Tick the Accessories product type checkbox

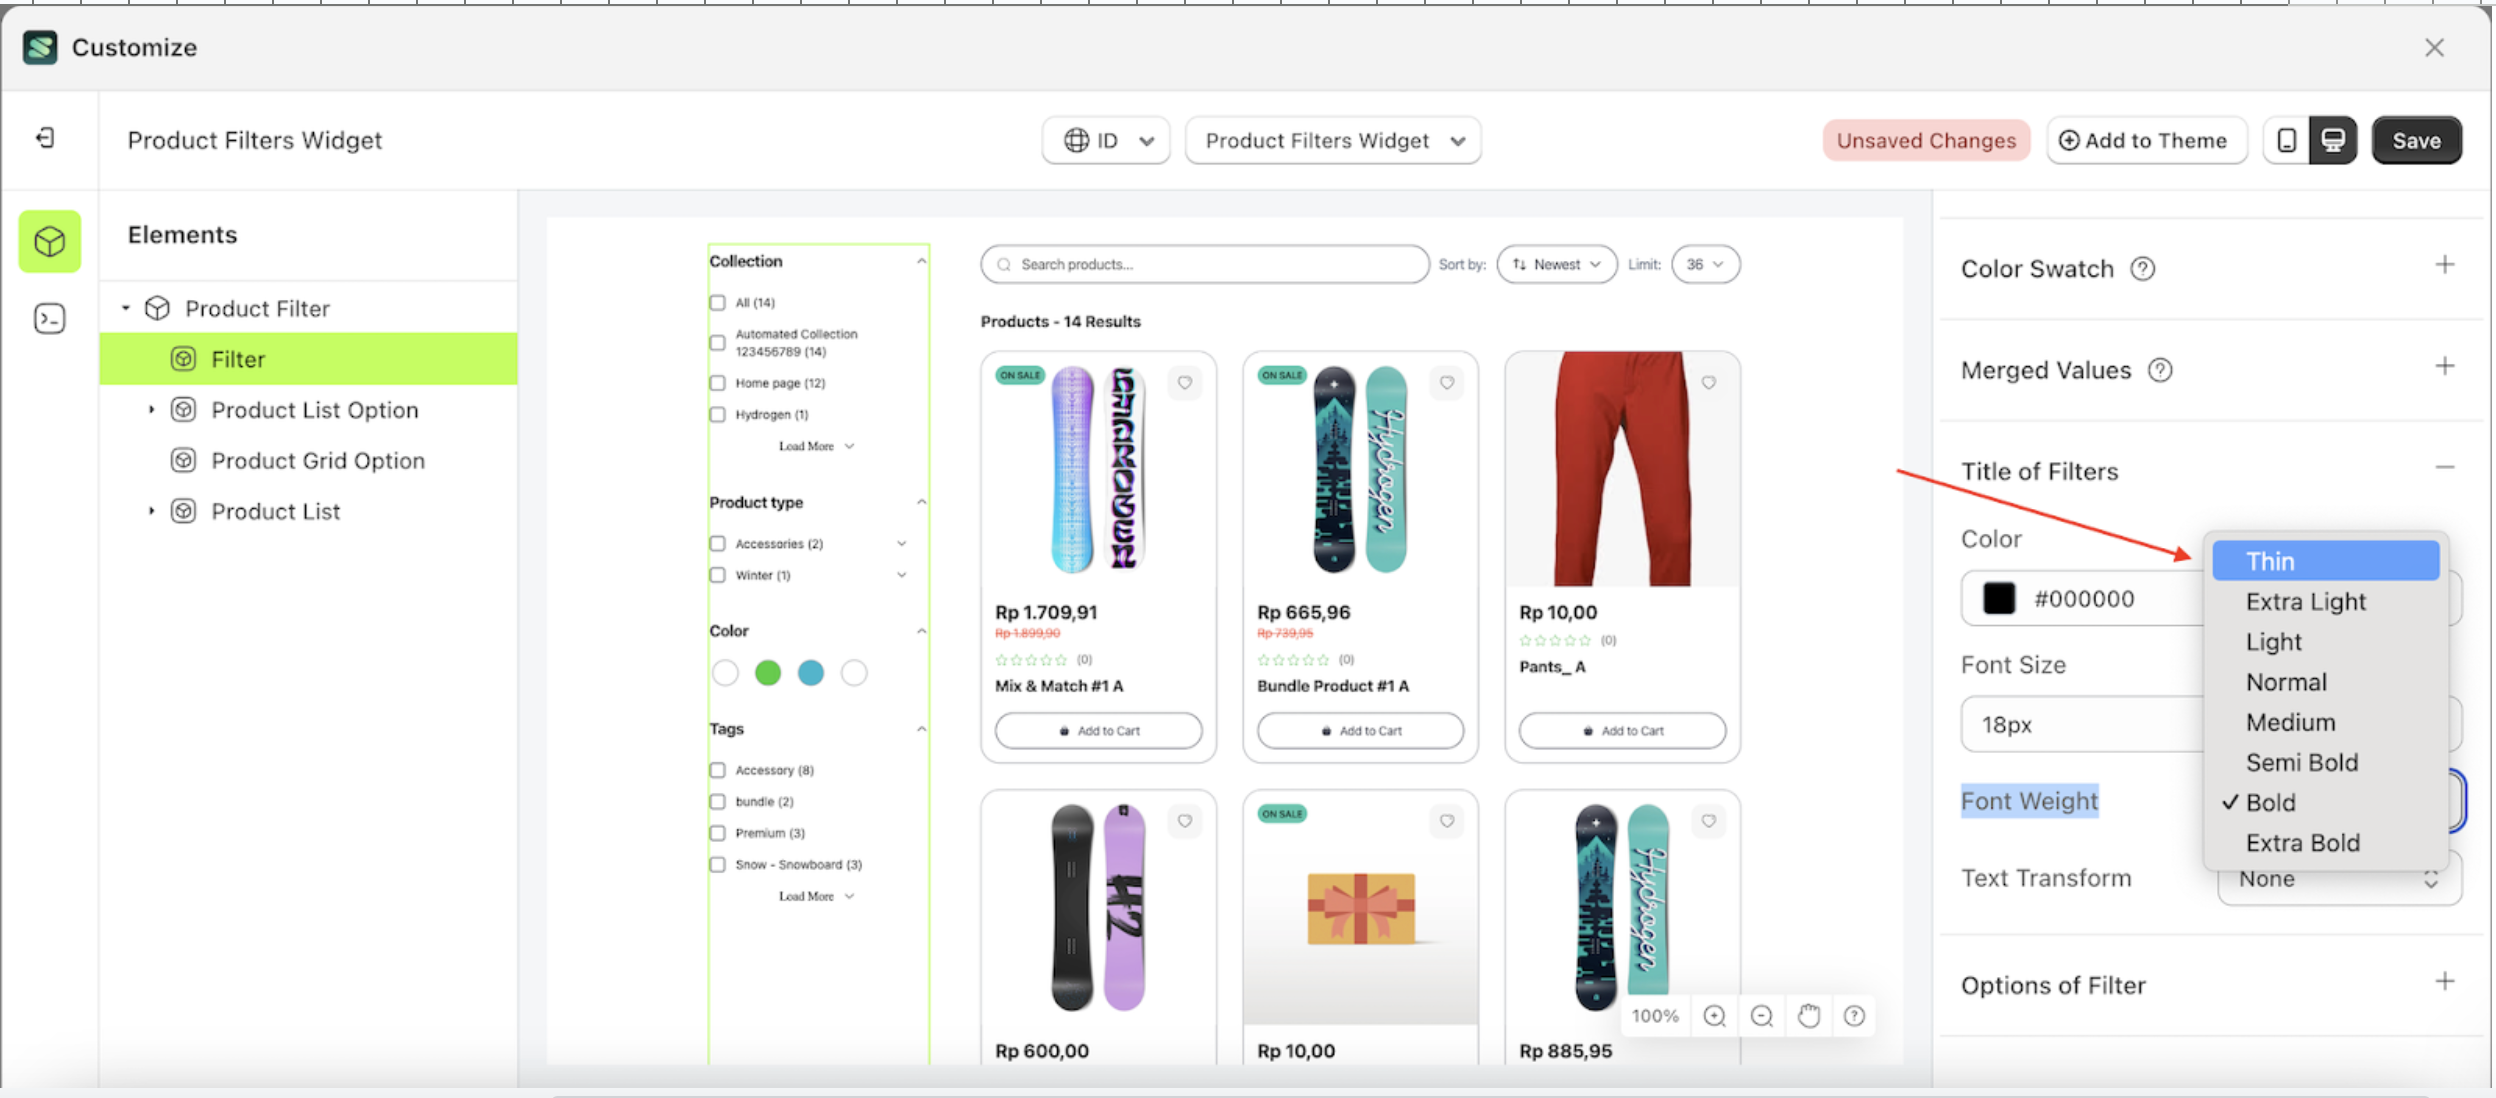coord(717,544)
